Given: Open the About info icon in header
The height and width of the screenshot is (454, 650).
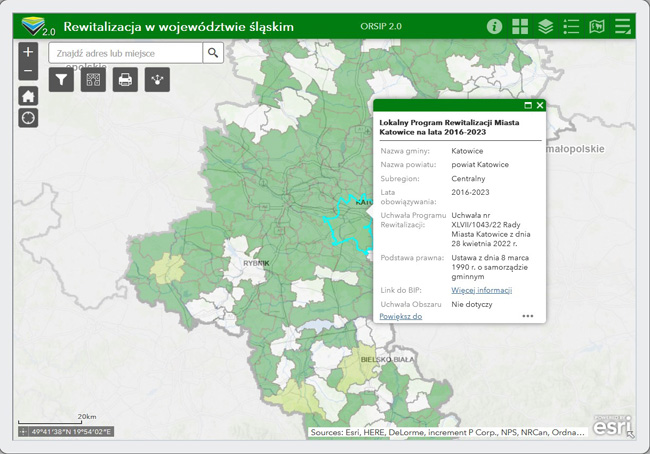Looking at the screenshot, I should coord(494,27).
